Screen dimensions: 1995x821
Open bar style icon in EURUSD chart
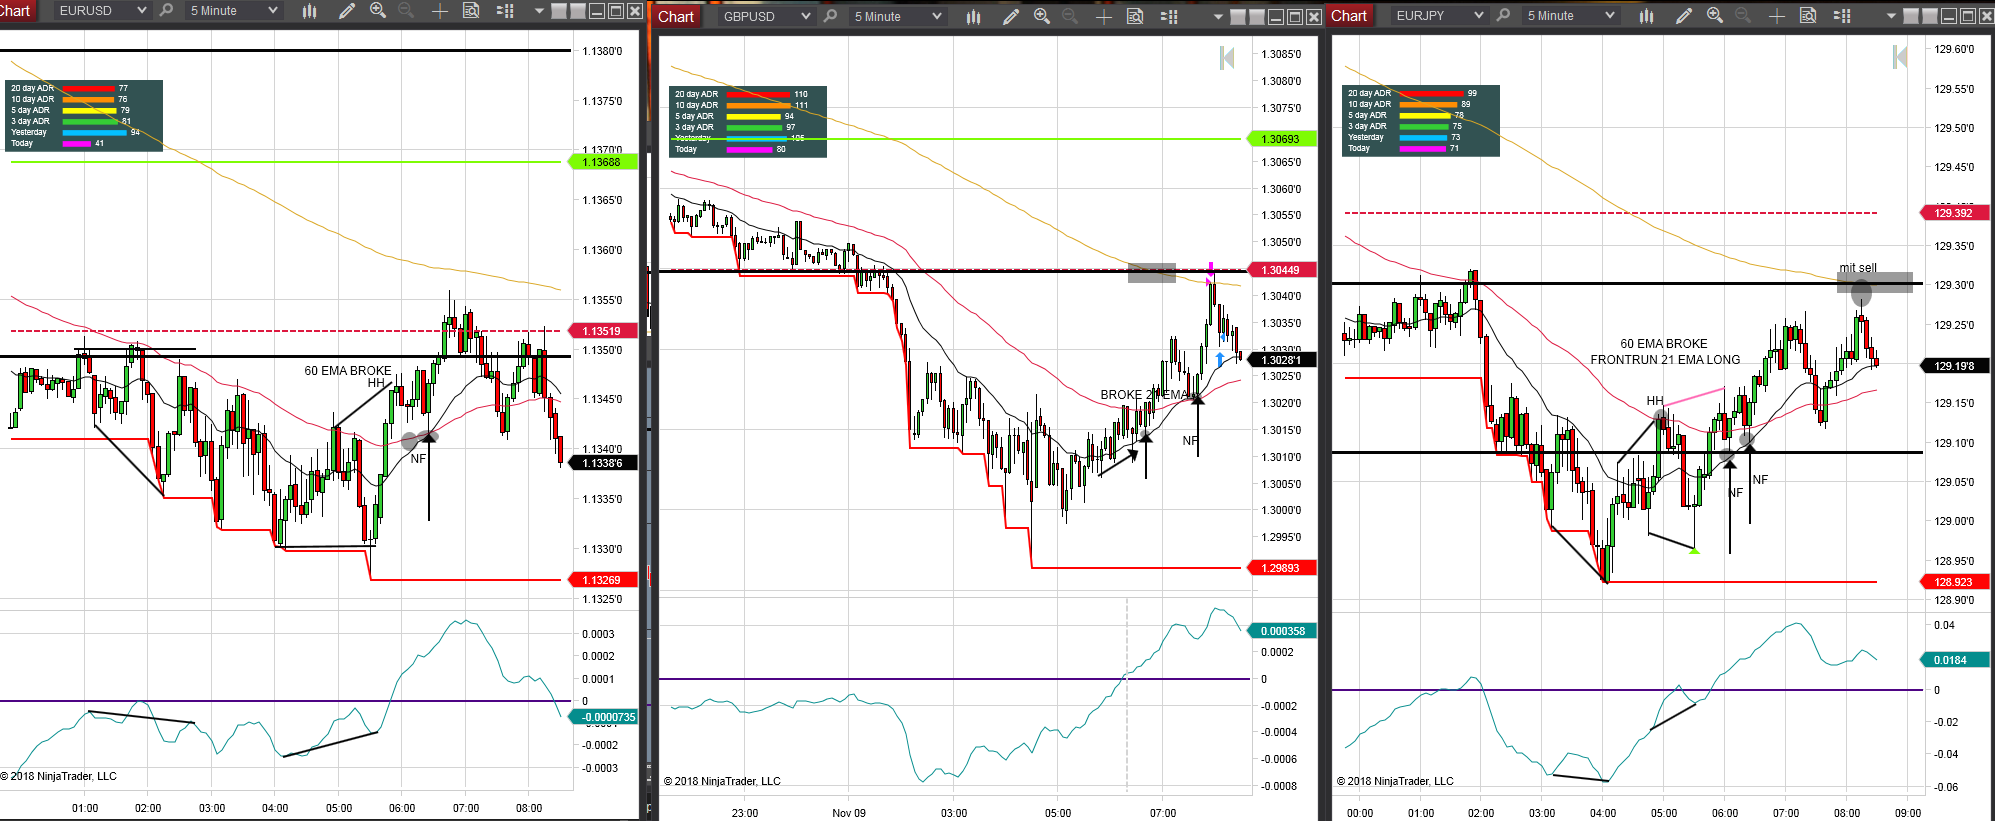pos(310,10)
